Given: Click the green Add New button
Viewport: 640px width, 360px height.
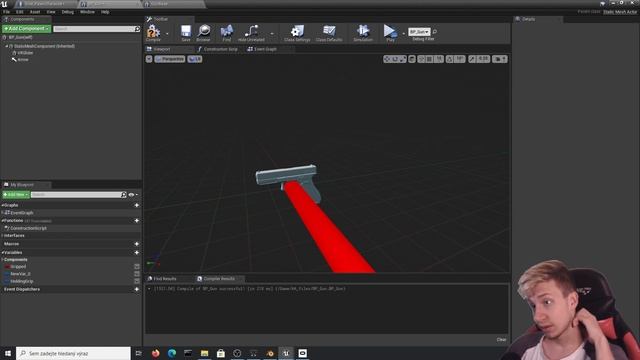Looking at the screenshot, I should (16, 195).
